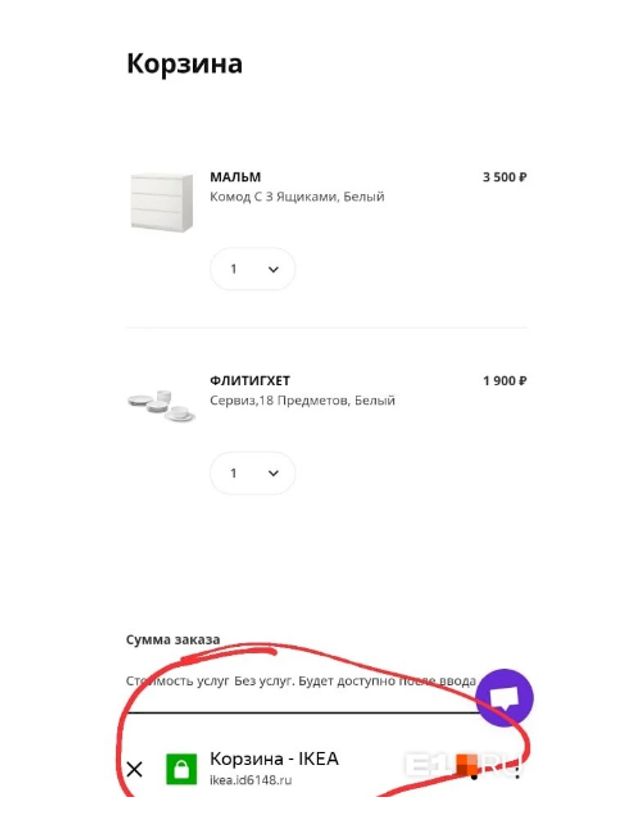Click the 1 900 ₽ price

[504, 381]
